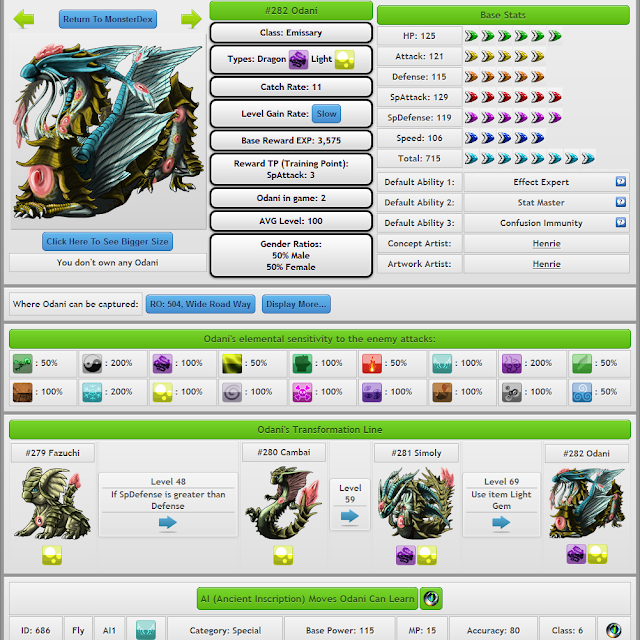
Task: Open Concept Artist Henrie link
Action: tap(547, 243)
